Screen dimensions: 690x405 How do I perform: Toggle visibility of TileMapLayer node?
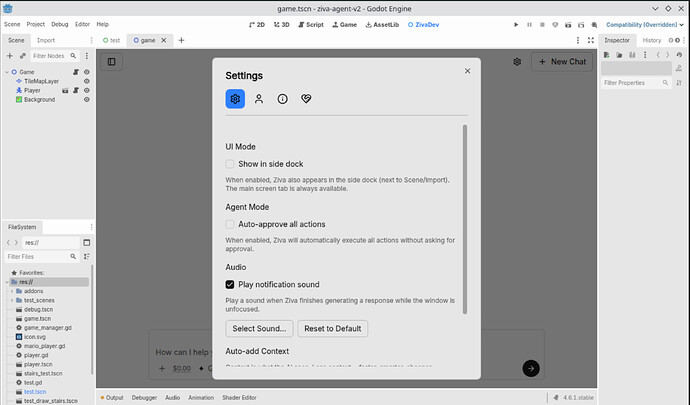point(87,81)
